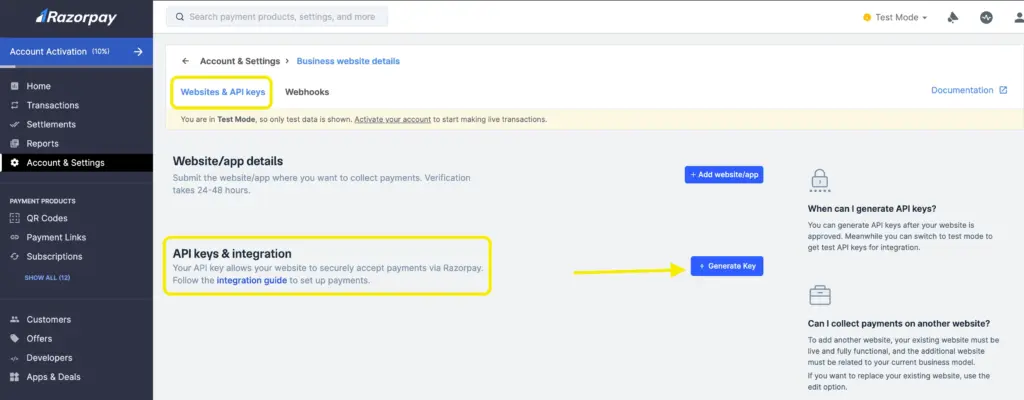Image resolution: width=1024 pixels, height=400 pixels.
Task: Click the QR Codes icon
Action: 14,218
